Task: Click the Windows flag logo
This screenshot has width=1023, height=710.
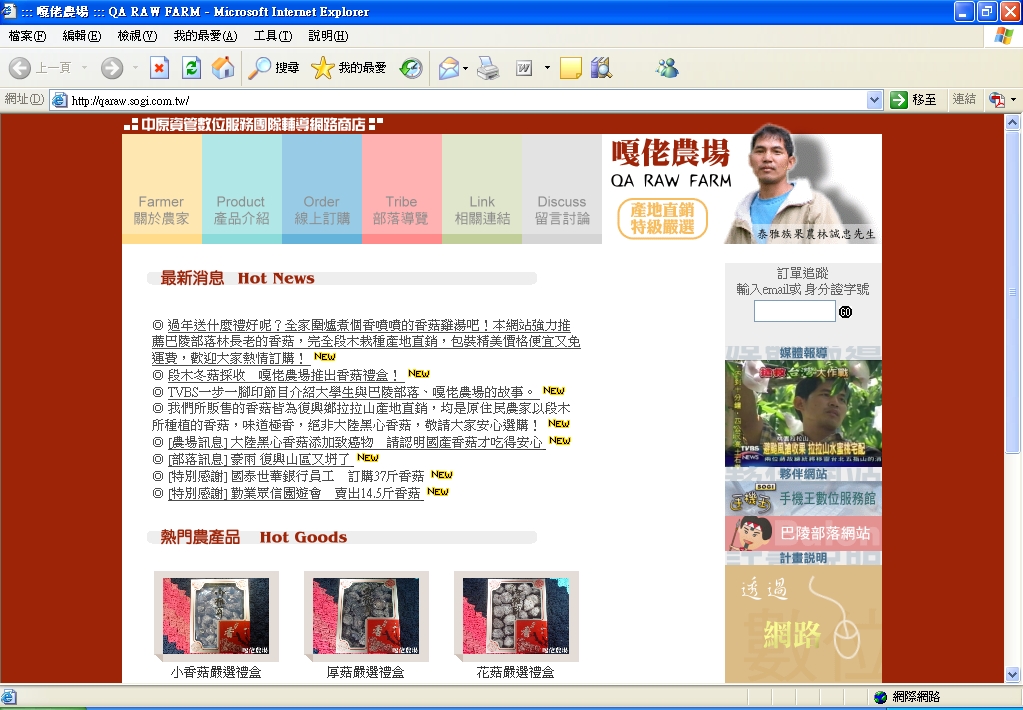Action: (x=1003, y=36)
